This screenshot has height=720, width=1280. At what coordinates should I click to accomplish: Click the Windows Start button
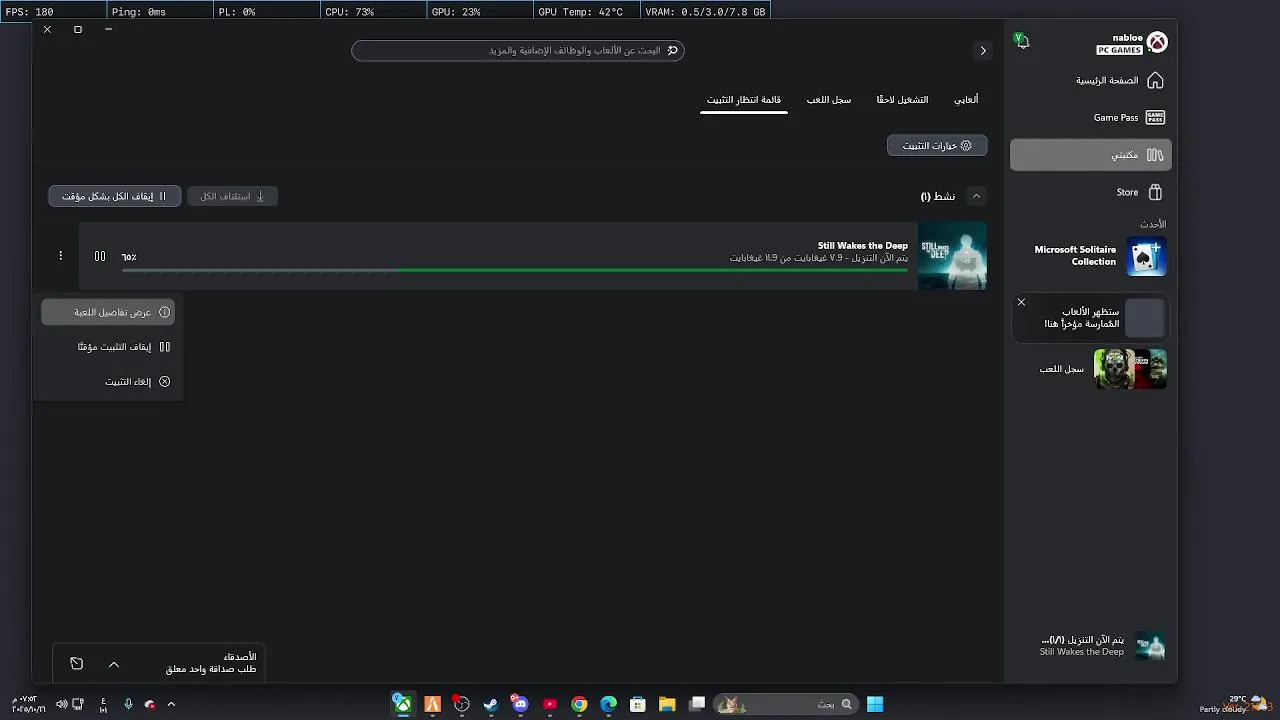coord(875,705)
